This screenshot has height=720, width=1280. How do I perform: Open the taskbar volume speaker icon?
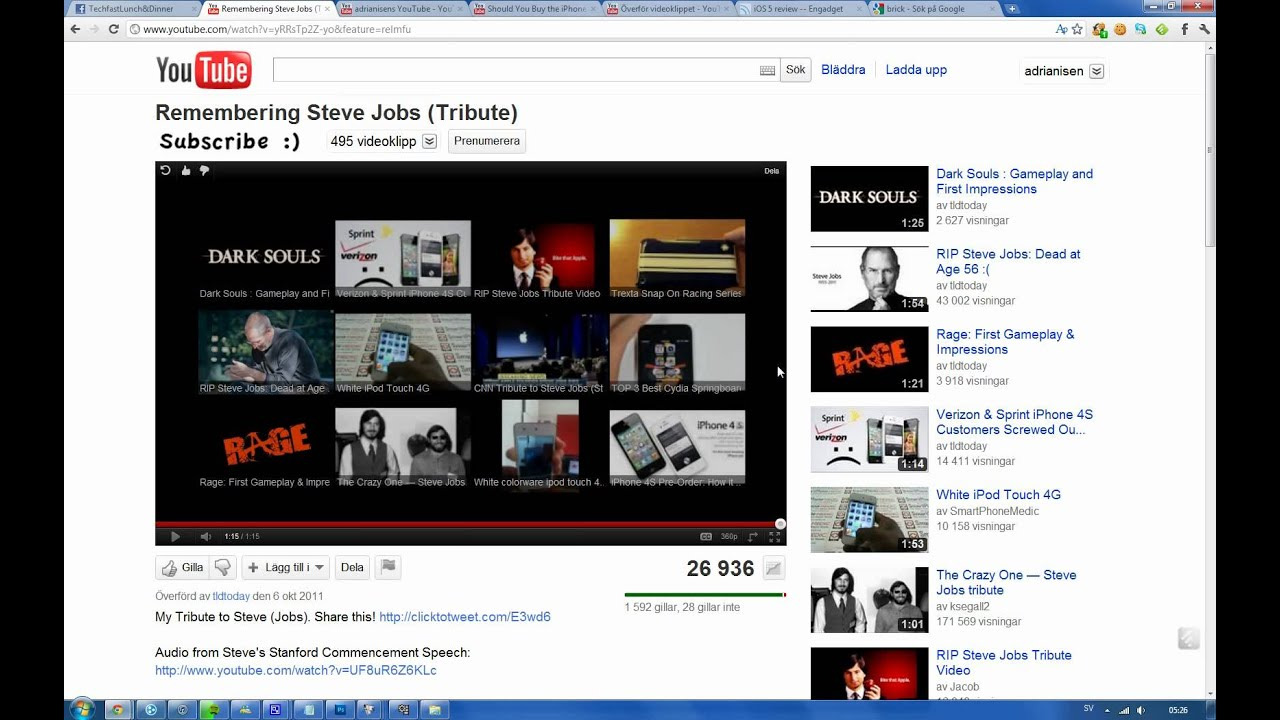pyautogui.click(x=1139, y=710)
